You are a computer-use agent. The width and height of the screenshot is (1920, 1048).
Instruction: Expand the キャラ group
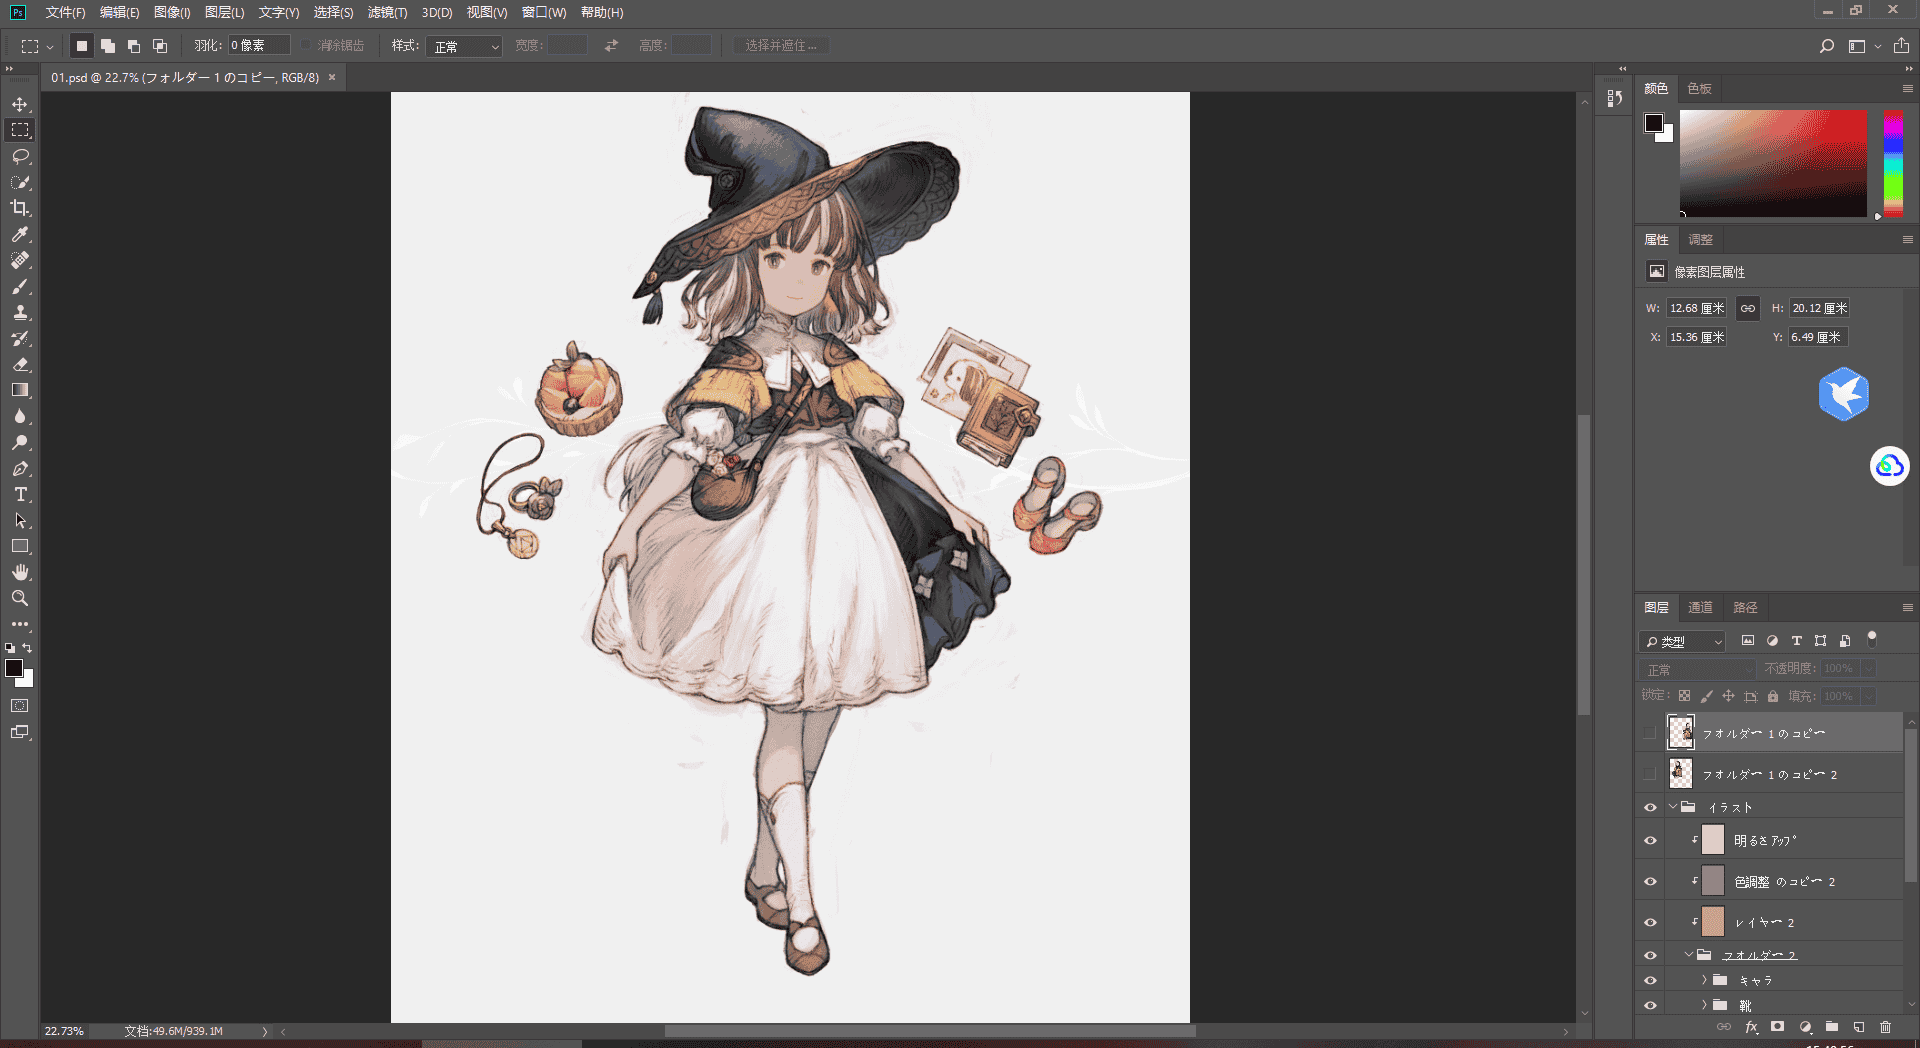[1704, 980]
